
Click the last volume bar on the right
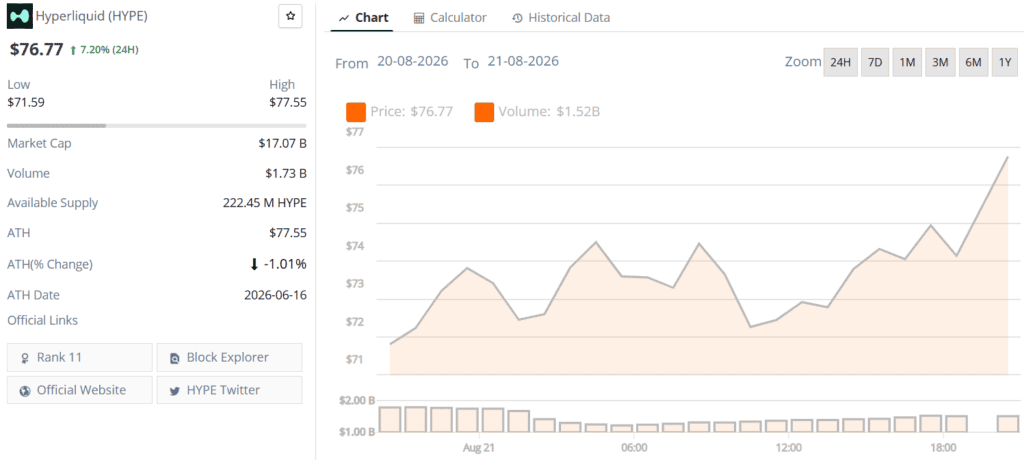tap(1008, 423)
